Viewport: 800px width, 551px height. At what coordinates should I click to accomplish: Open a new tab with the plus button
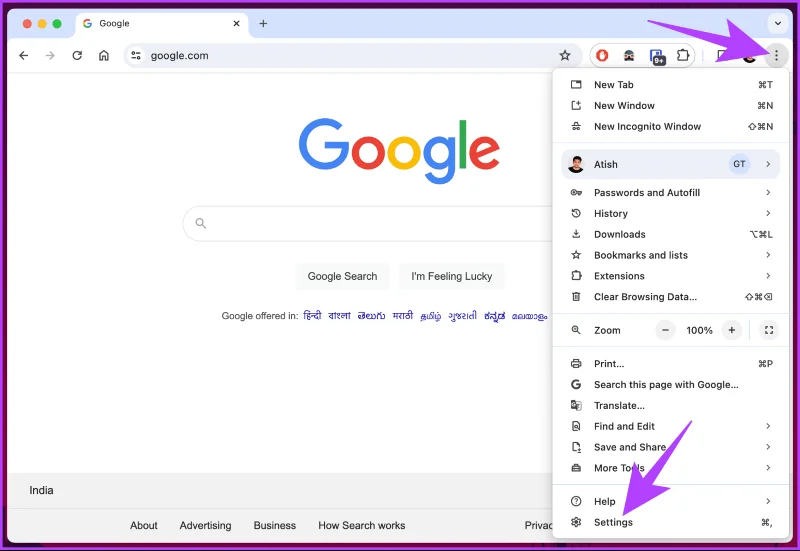point(263,23)
